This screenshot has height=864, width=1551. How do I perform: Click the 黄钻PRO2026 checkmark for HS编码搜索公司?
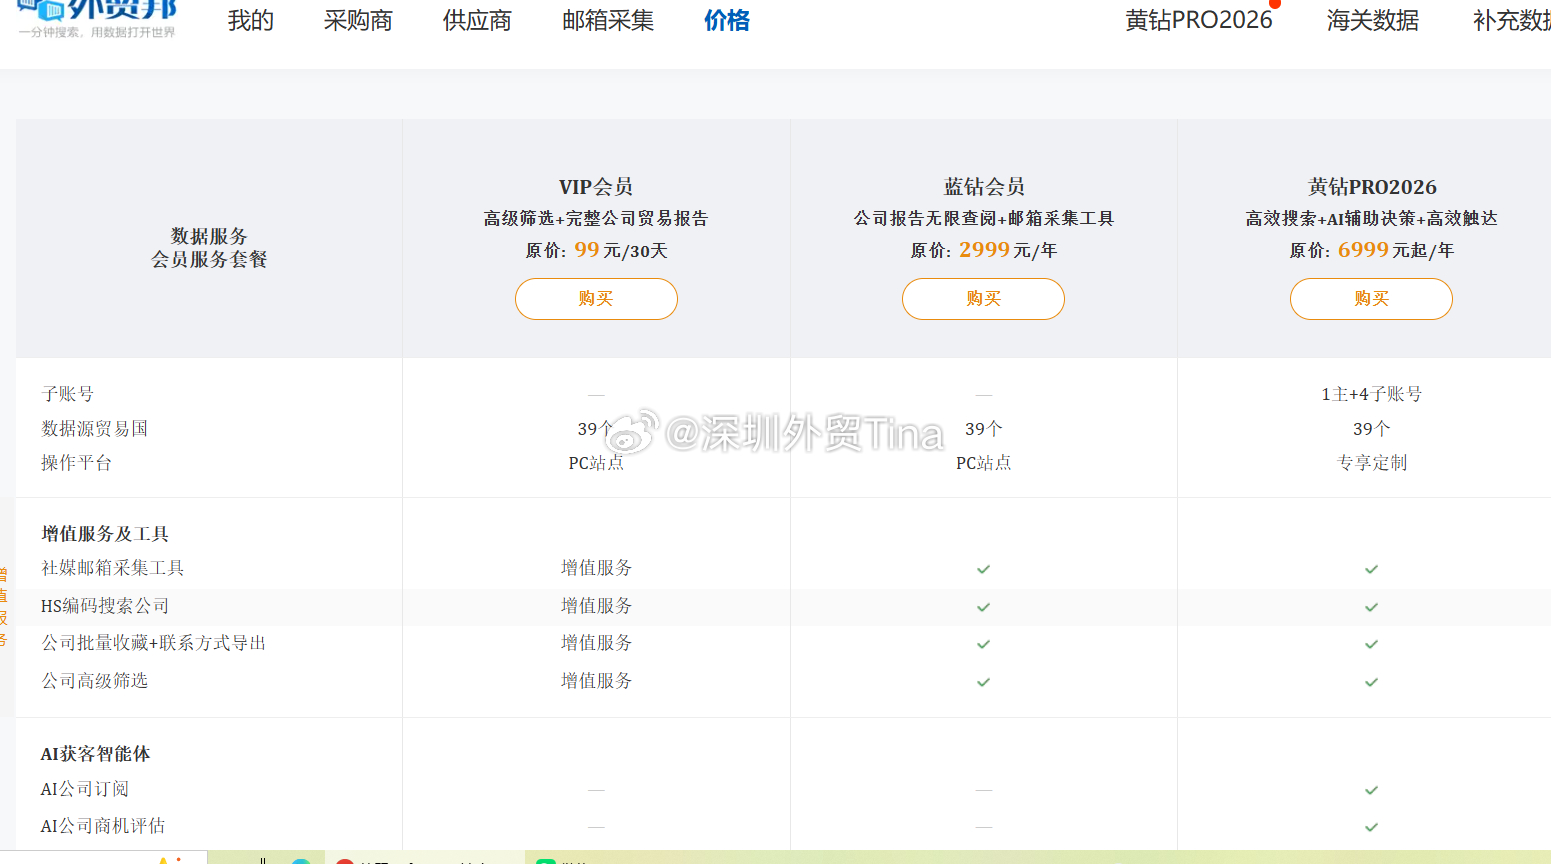(1371, 607)
